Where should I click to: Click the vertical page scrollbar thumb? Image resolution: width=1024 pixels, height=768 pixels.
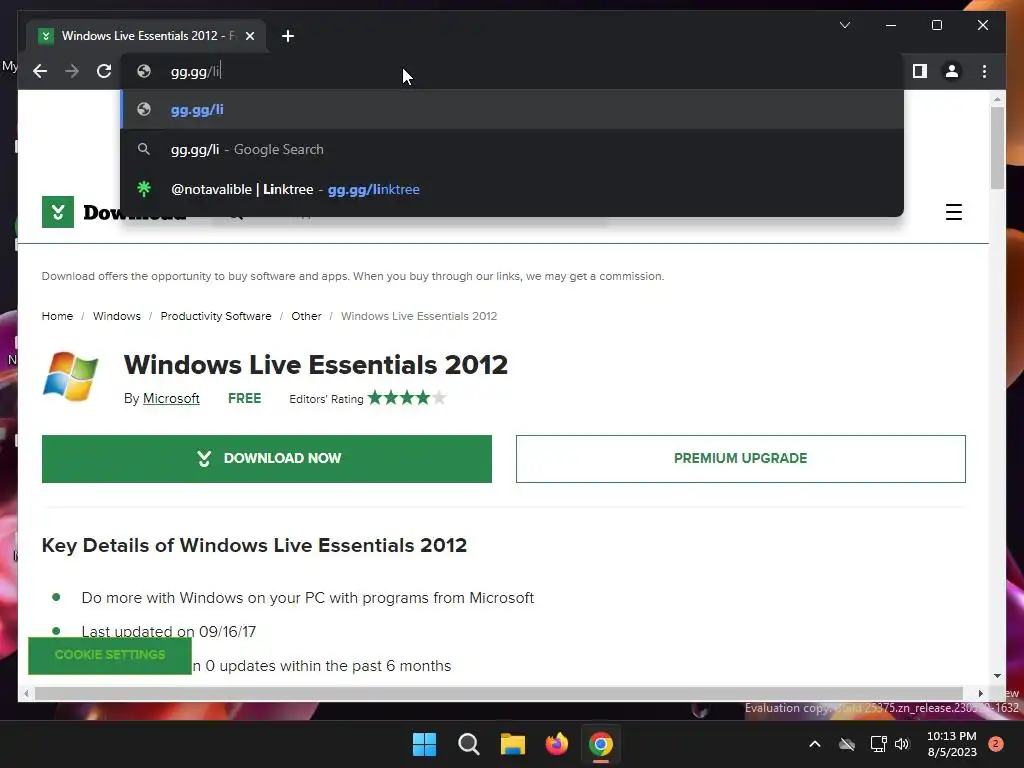pos(997,148)
